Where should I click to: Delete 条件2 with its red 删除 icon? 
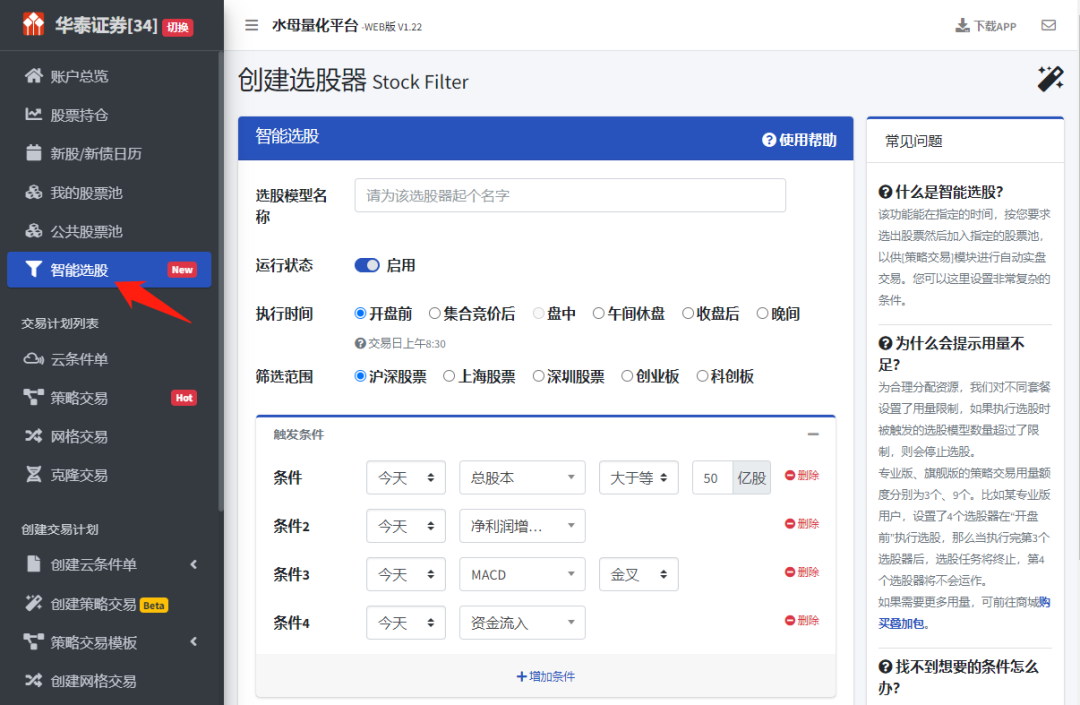(790, 524)
